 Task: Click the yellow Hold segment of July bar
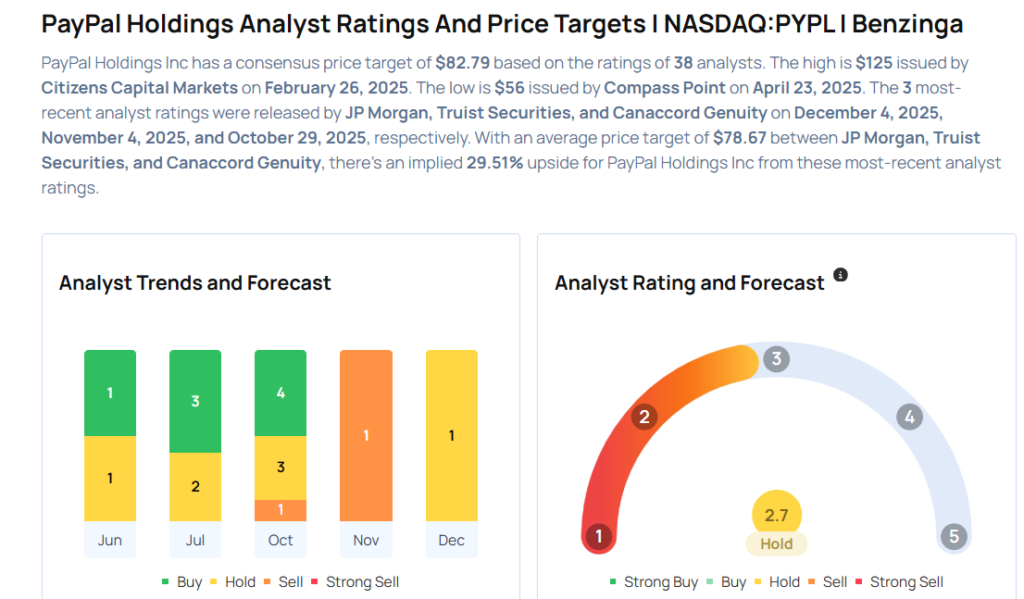pos(195,486)
